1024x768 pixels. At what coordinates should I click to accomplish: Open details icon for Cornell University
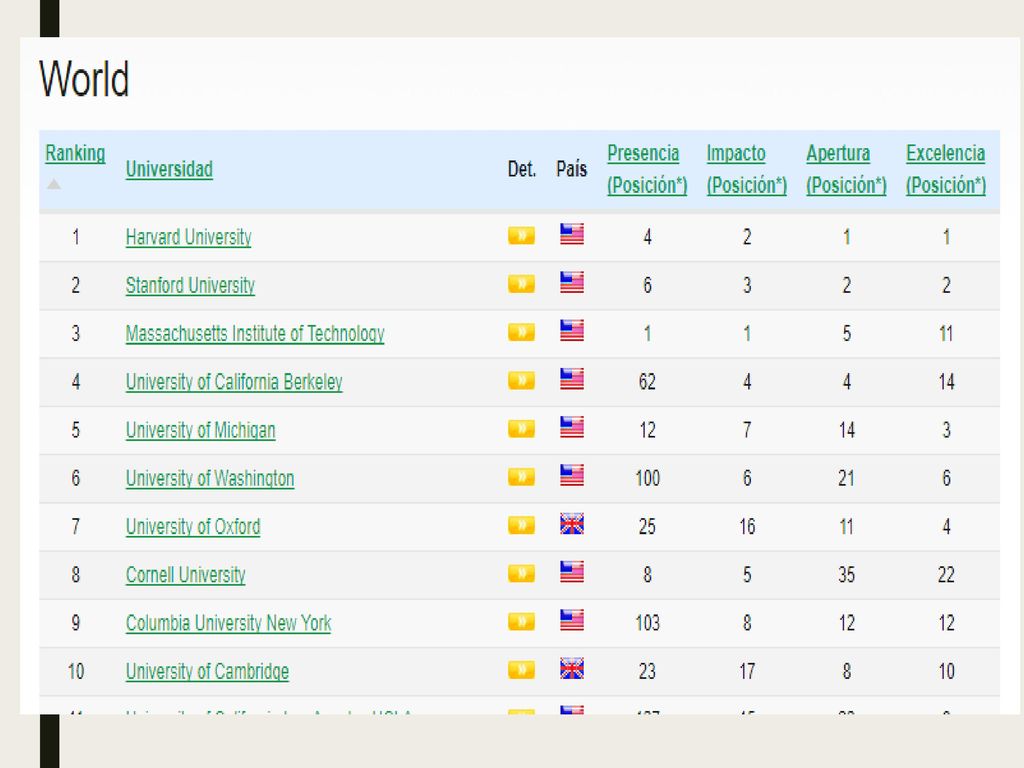coord(521,573)
